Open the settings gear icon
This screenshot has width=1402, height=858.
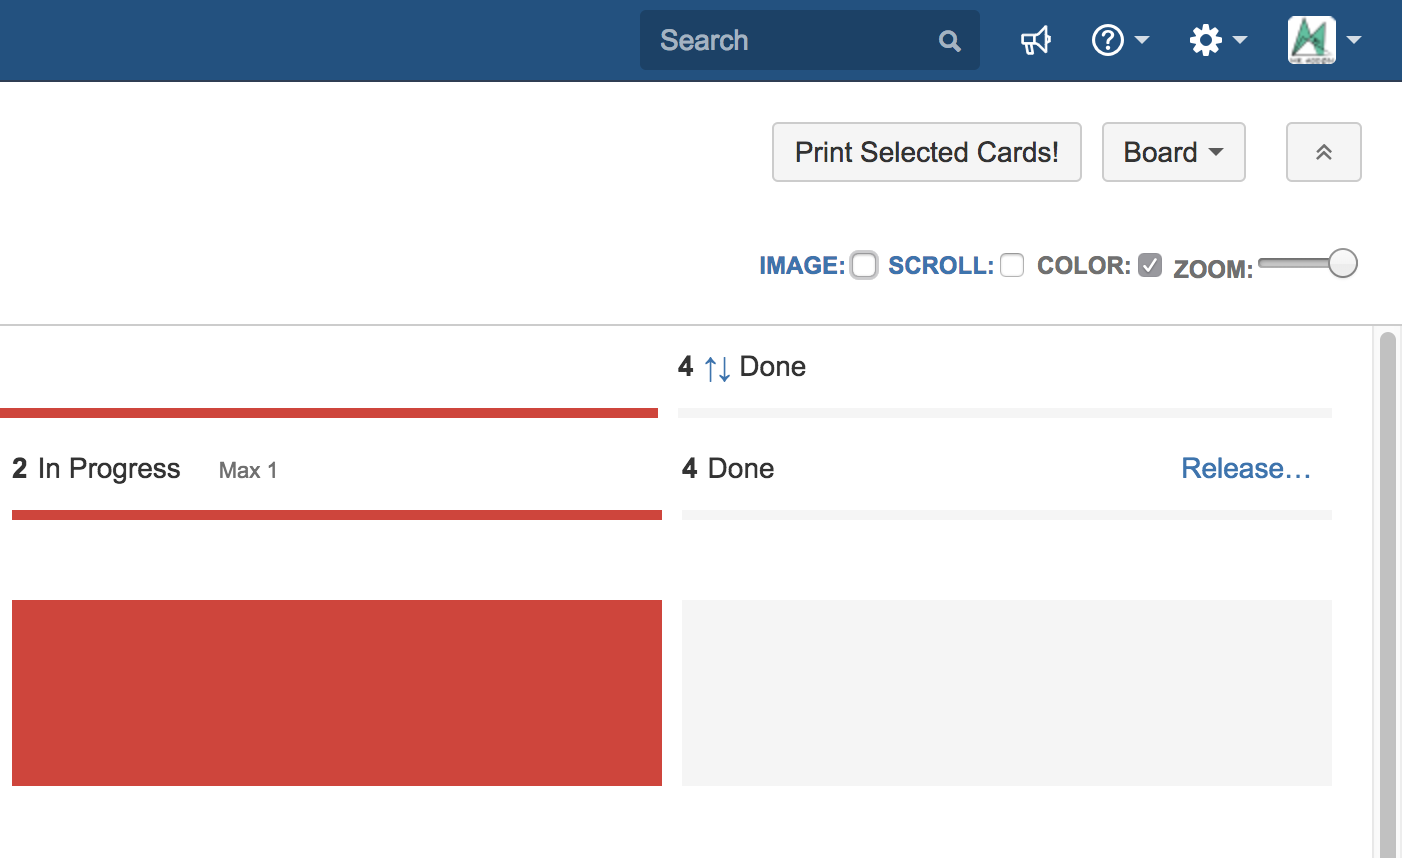pos(1205,41)
